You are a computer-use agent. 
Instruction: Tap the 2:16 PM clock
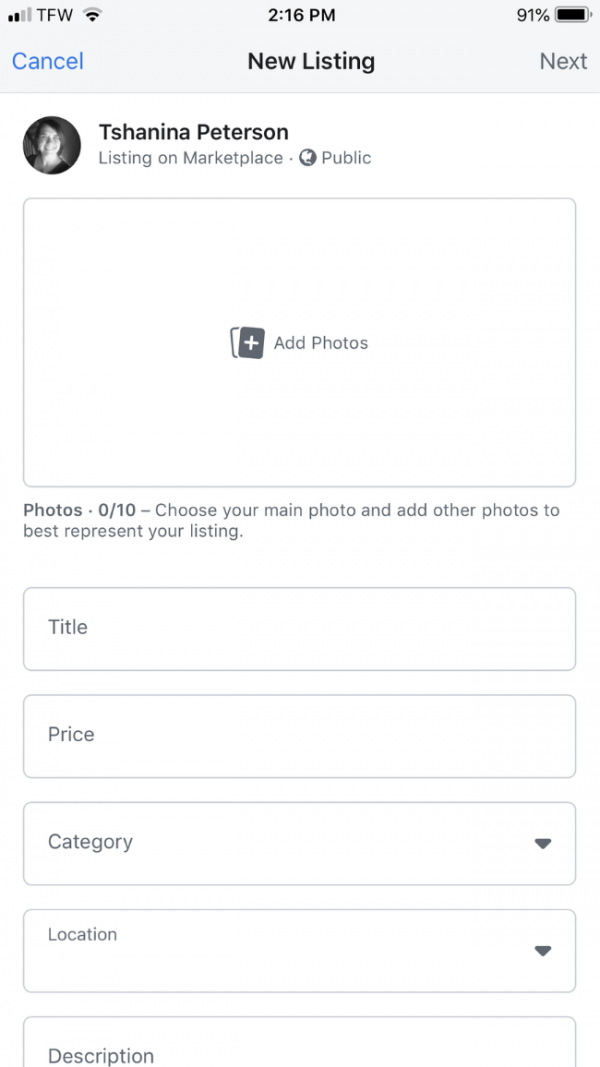(300, 15)
